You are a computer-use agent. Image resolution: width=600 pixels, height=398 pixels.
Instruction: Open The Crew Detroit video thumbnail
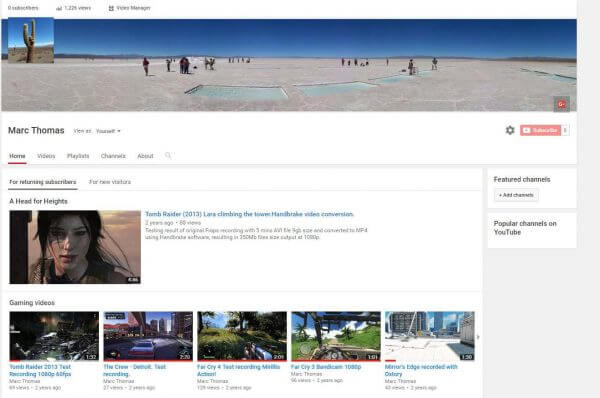[x=148, y=336]
